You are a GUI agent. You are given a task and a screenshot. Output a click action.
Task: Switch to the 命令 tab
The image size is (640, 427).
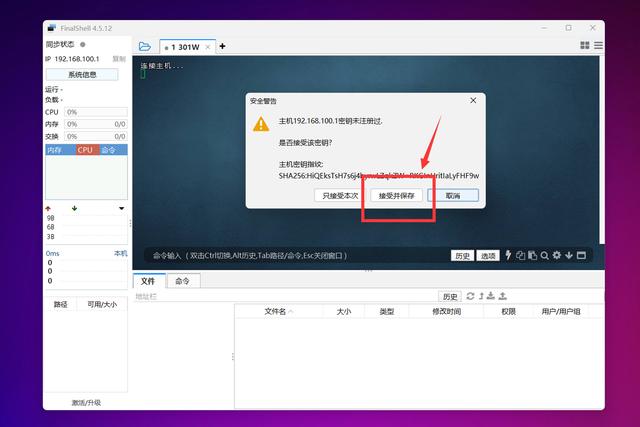pos(182,281)
